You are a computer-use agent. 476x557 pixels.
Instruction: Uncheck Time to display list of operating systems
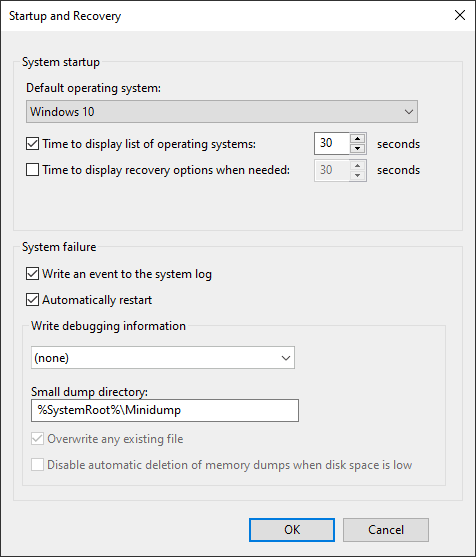[32, 144]
